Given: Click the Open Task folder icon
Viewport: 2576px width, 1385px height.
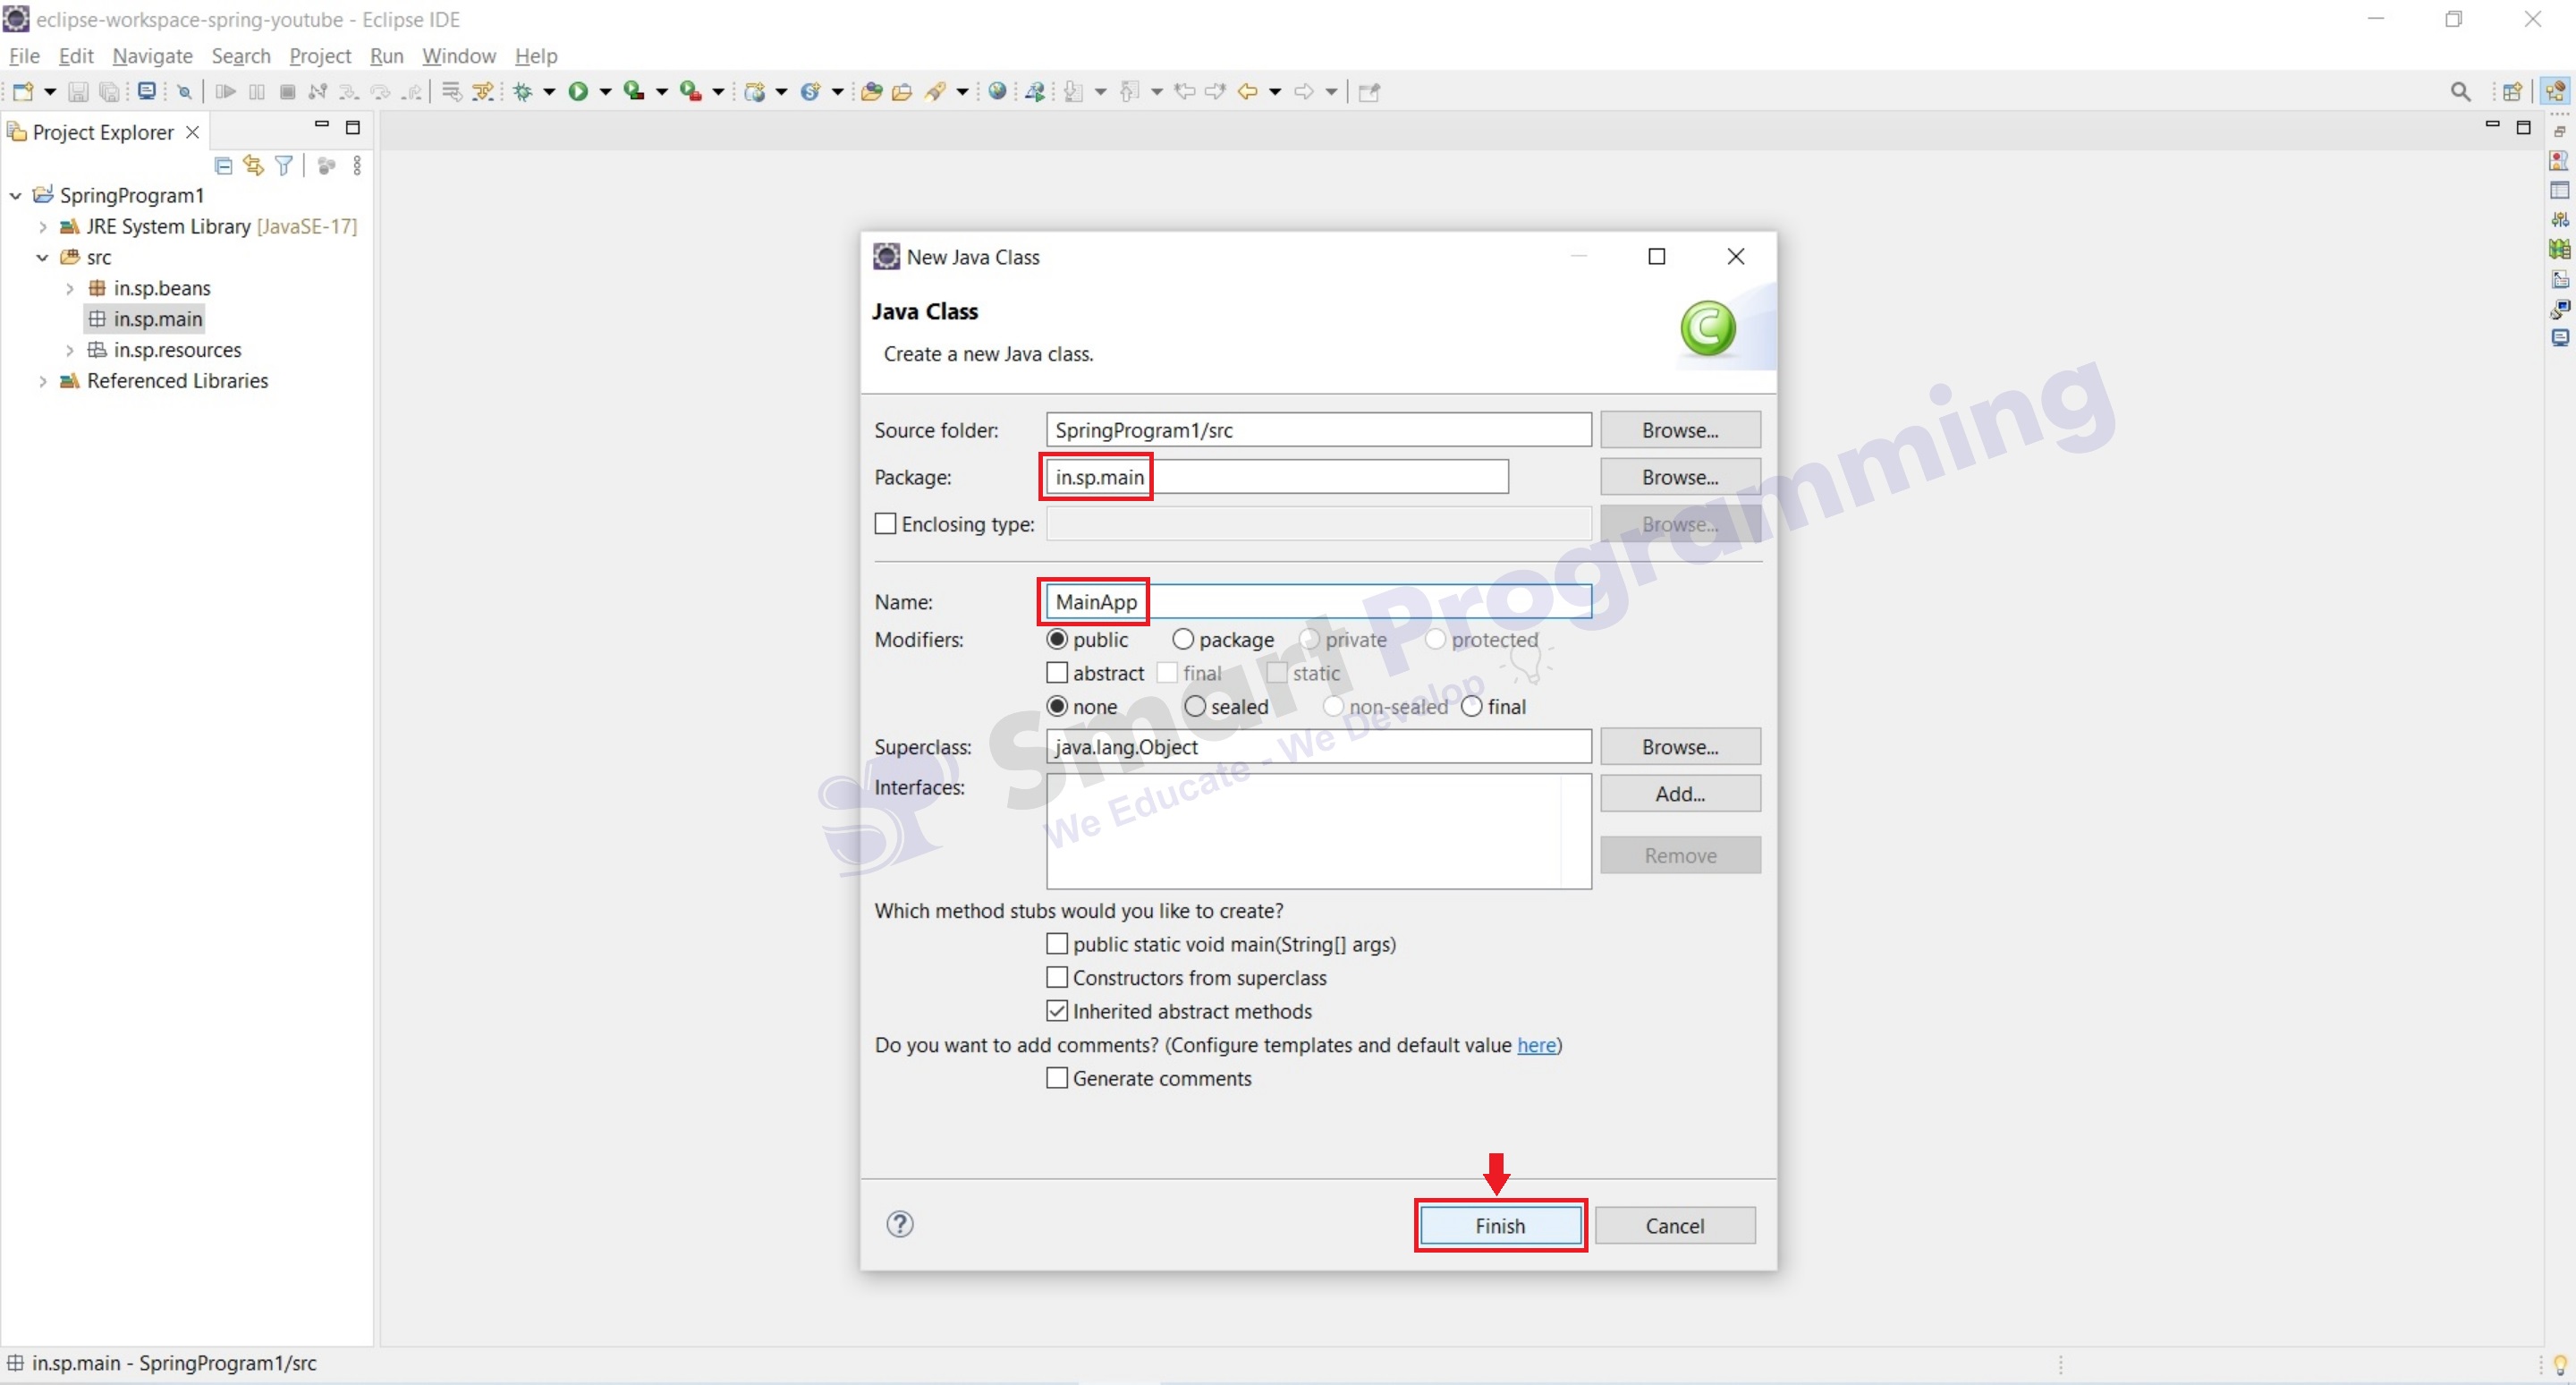Looking at the screenshot, I should (x=902, y=92).
